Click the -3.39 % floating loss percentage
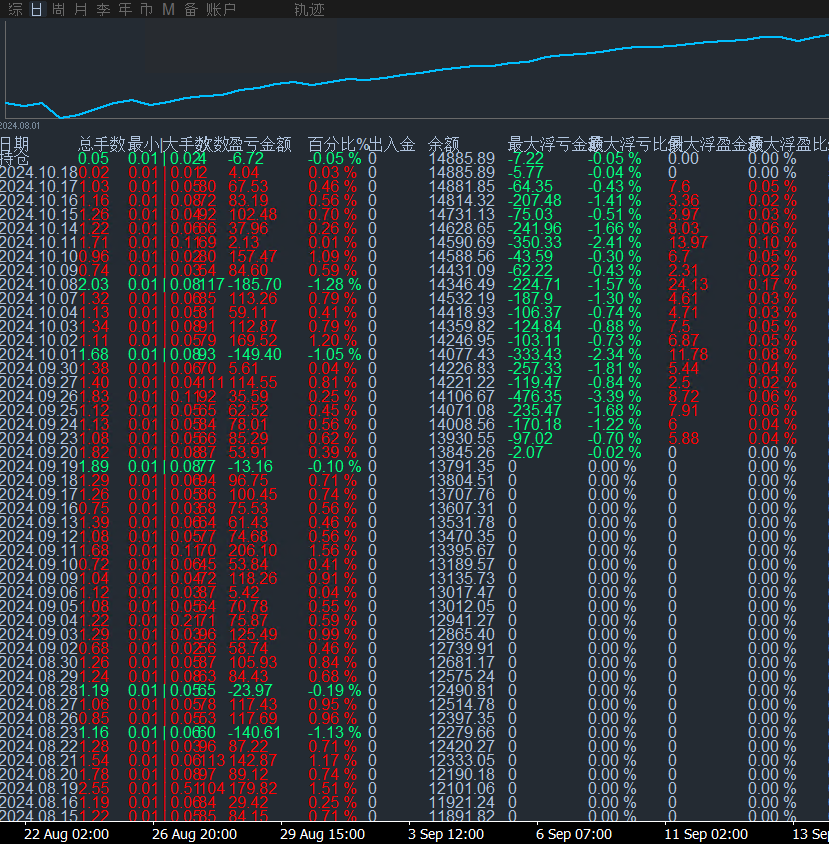 pyautogui.click(x=614, y=396)
